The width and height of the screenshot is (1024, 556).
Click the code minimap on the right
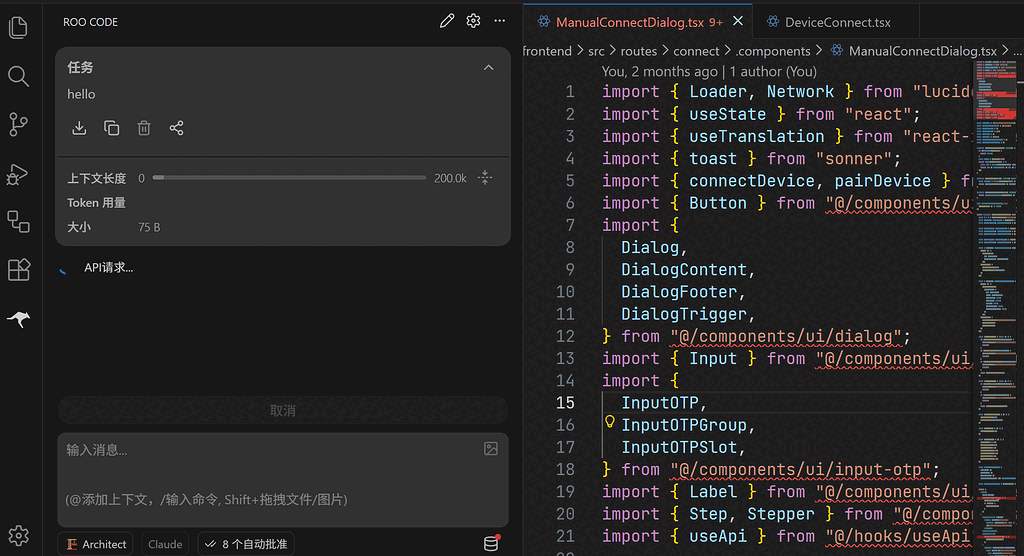(x=995, y=307)
